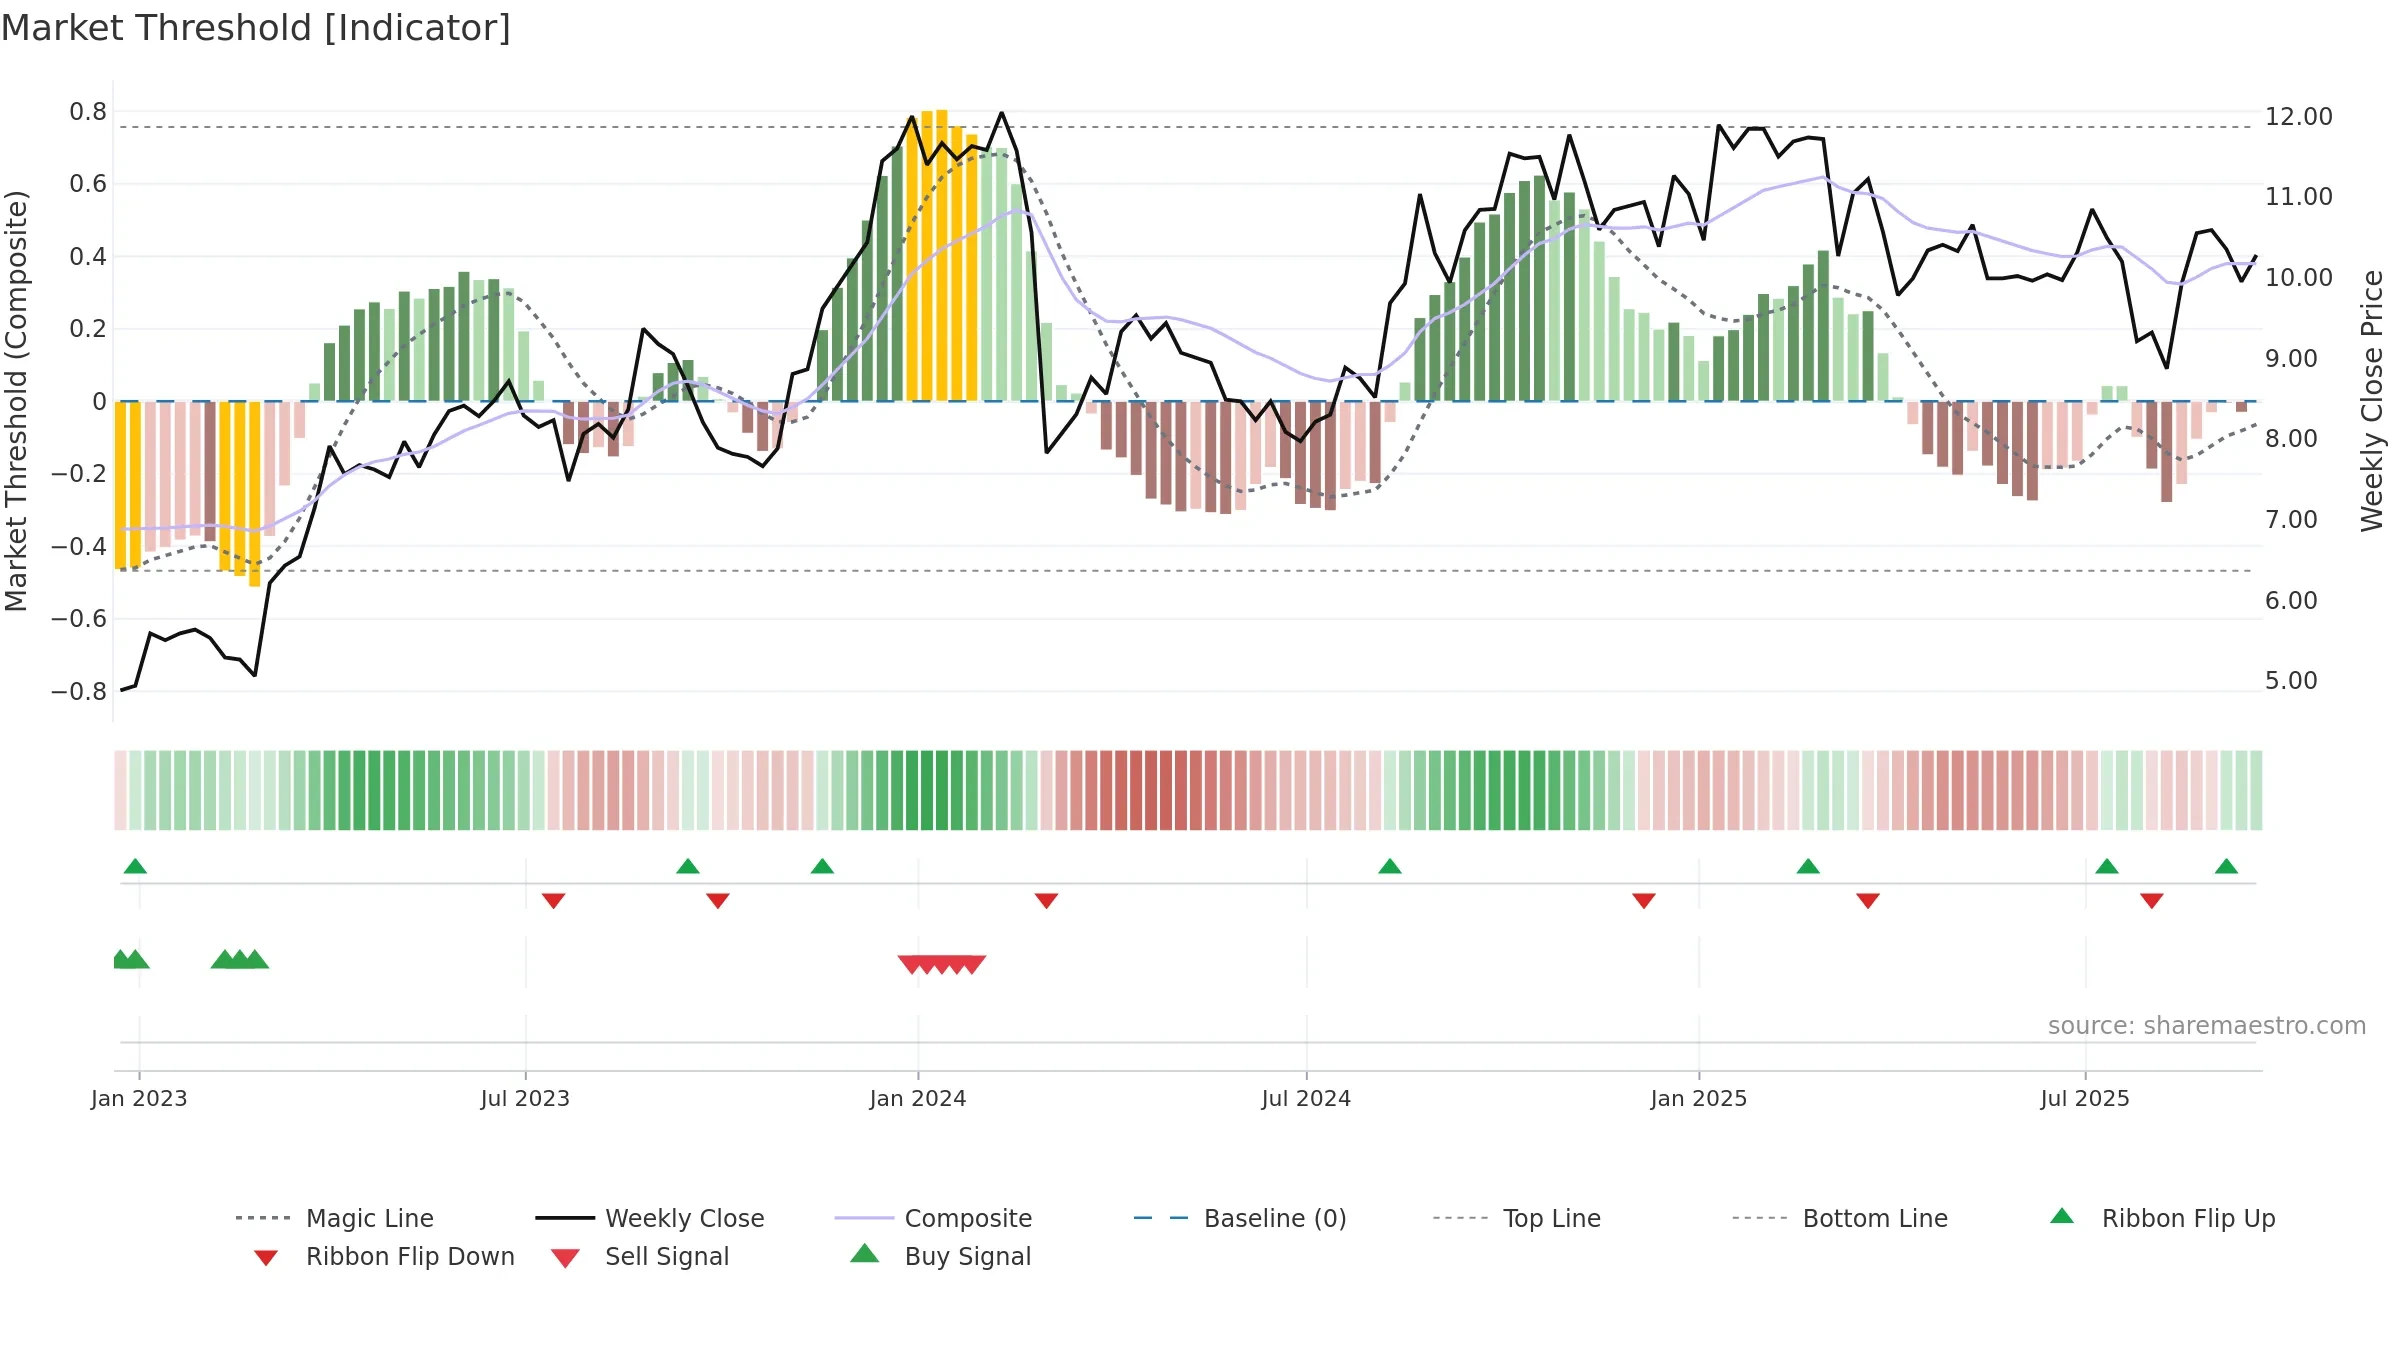Viewport: 2400px width, 1350px height.
Task: Click the Market Threshold [Indicator] chart title
Action: tap(256, 28)
